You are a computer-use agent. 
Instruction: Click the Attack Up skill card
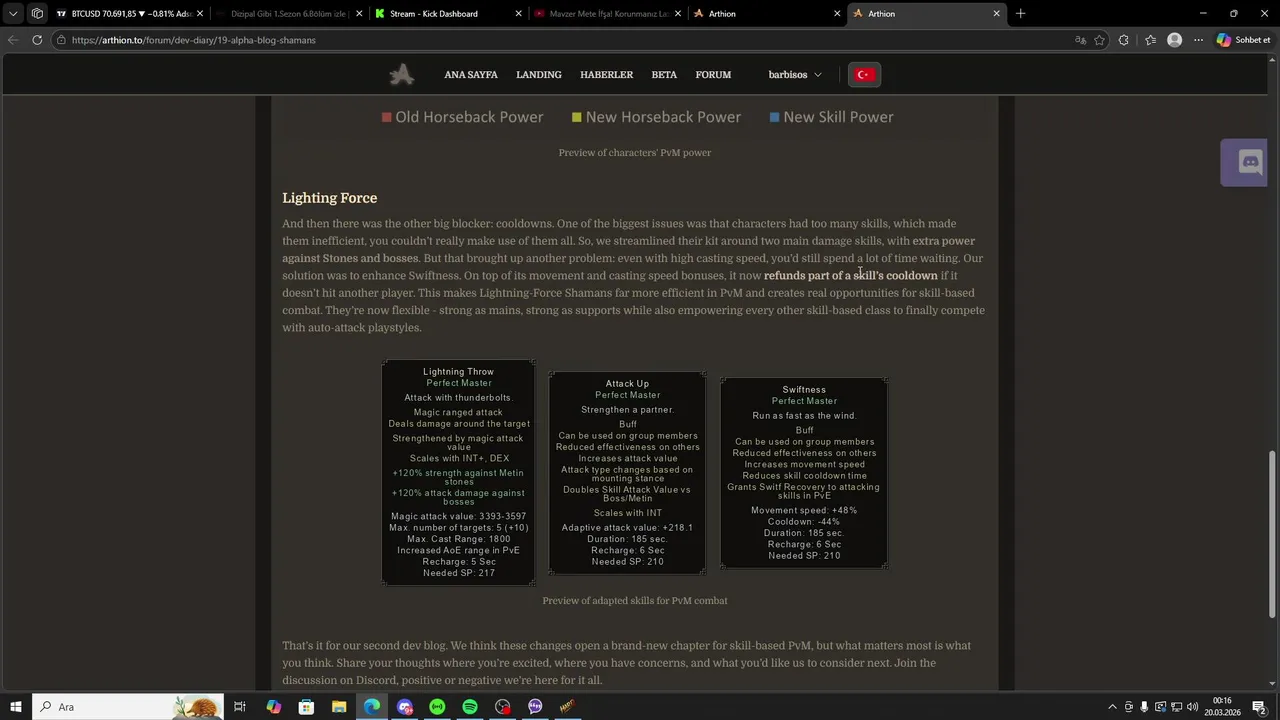[627, 473]
